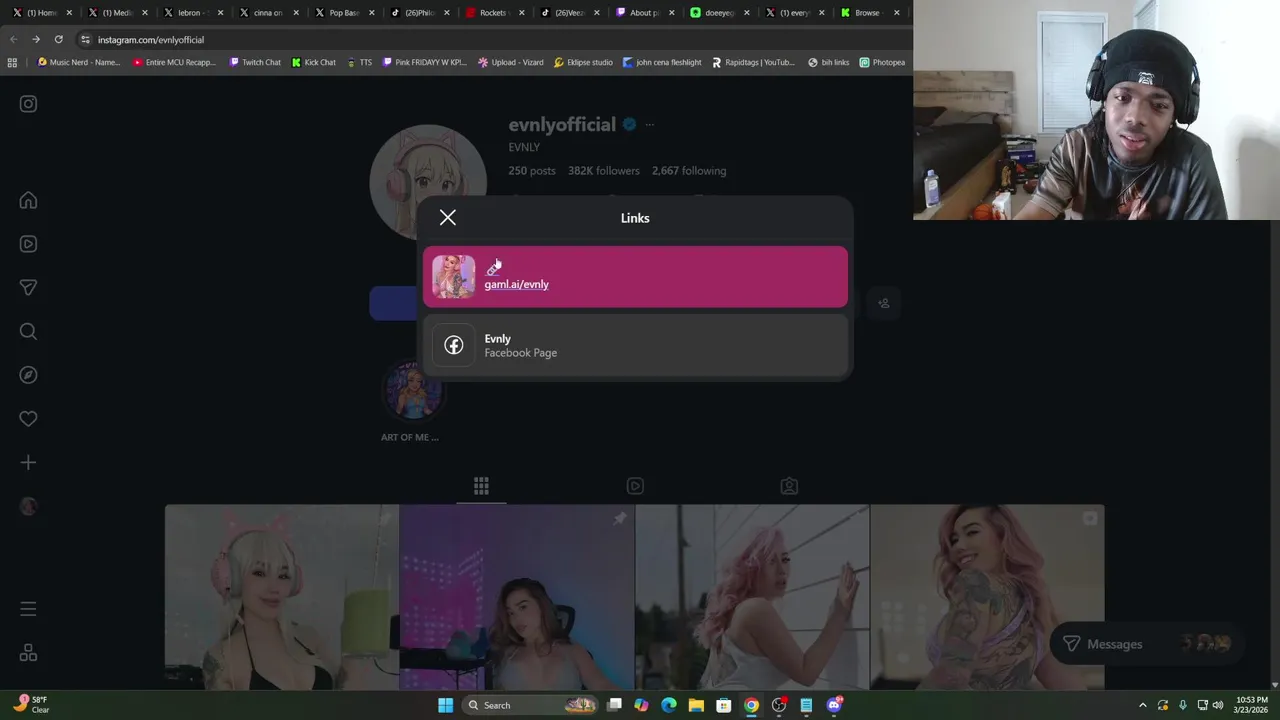1280x720 pixels.
Task: Open the Rapidtags YouTube bookmark
Action: 753,62
